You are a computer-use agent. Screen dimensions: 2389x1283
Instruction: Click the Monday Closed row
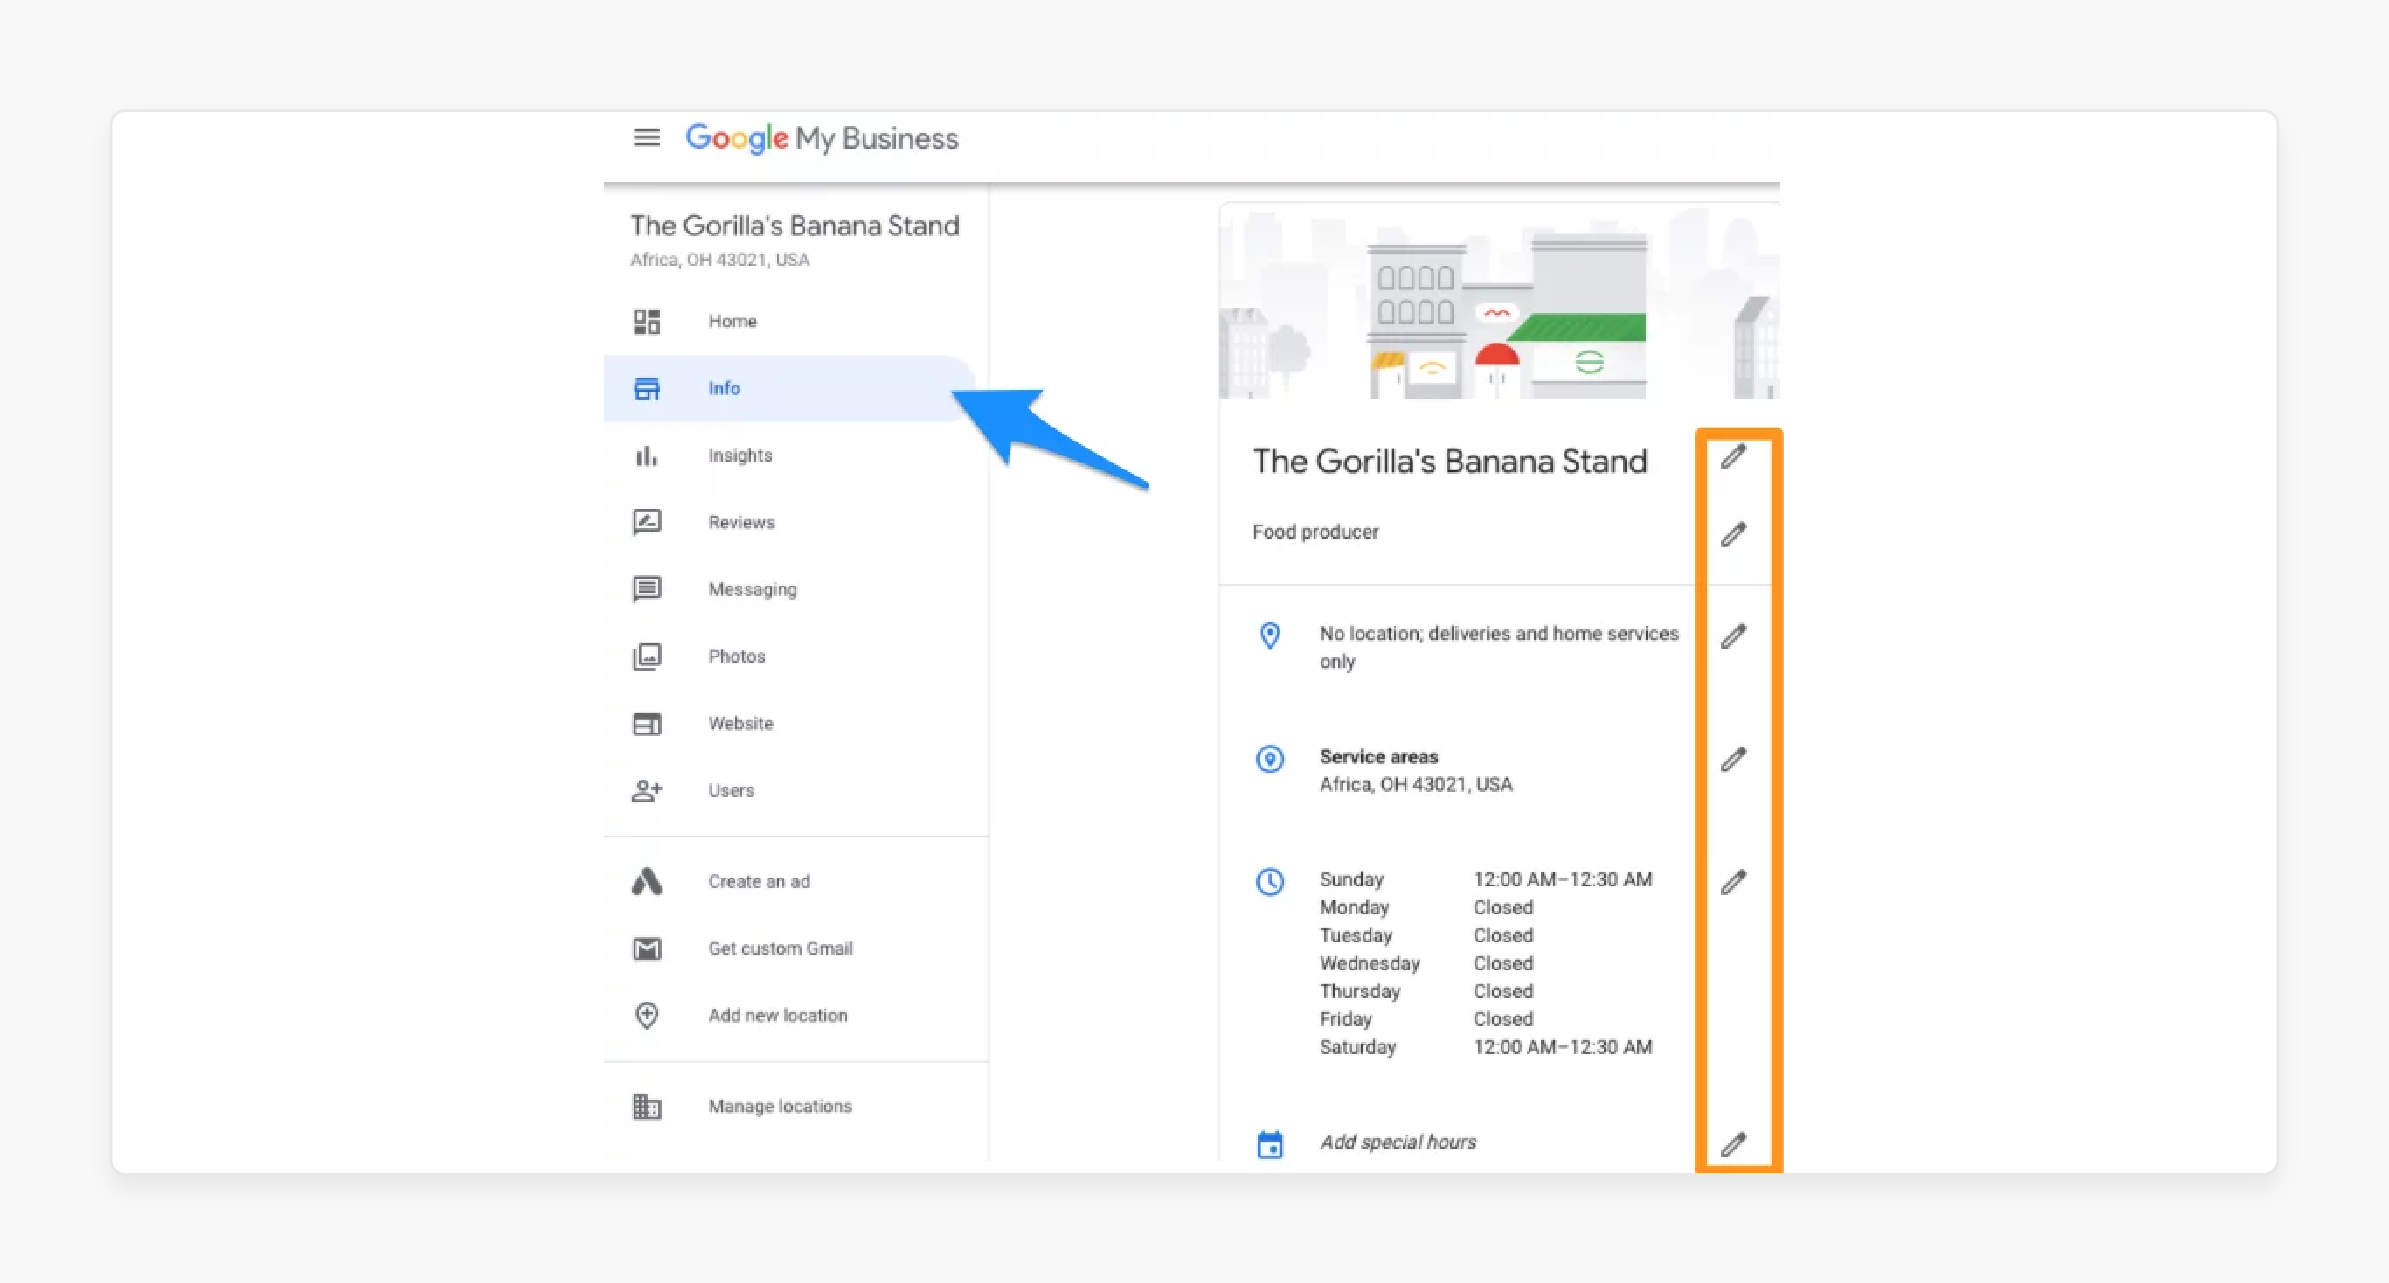pos(1426,907)
